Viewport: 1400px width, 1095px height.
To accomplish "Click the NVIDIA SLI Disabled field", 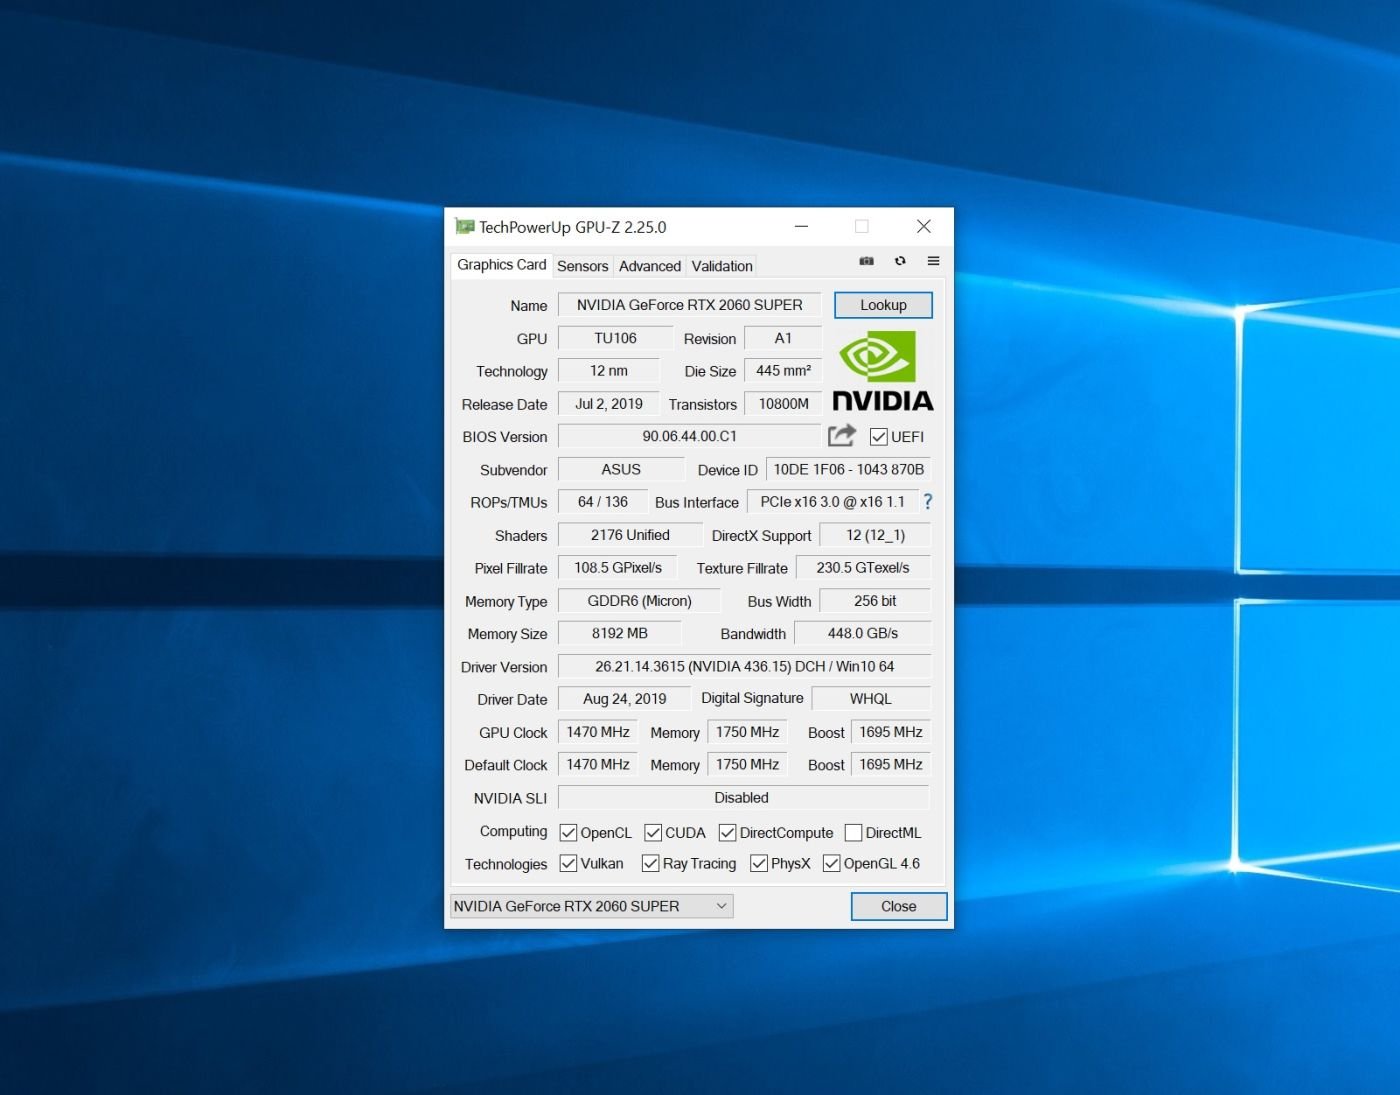I will [x=743, y=798].
